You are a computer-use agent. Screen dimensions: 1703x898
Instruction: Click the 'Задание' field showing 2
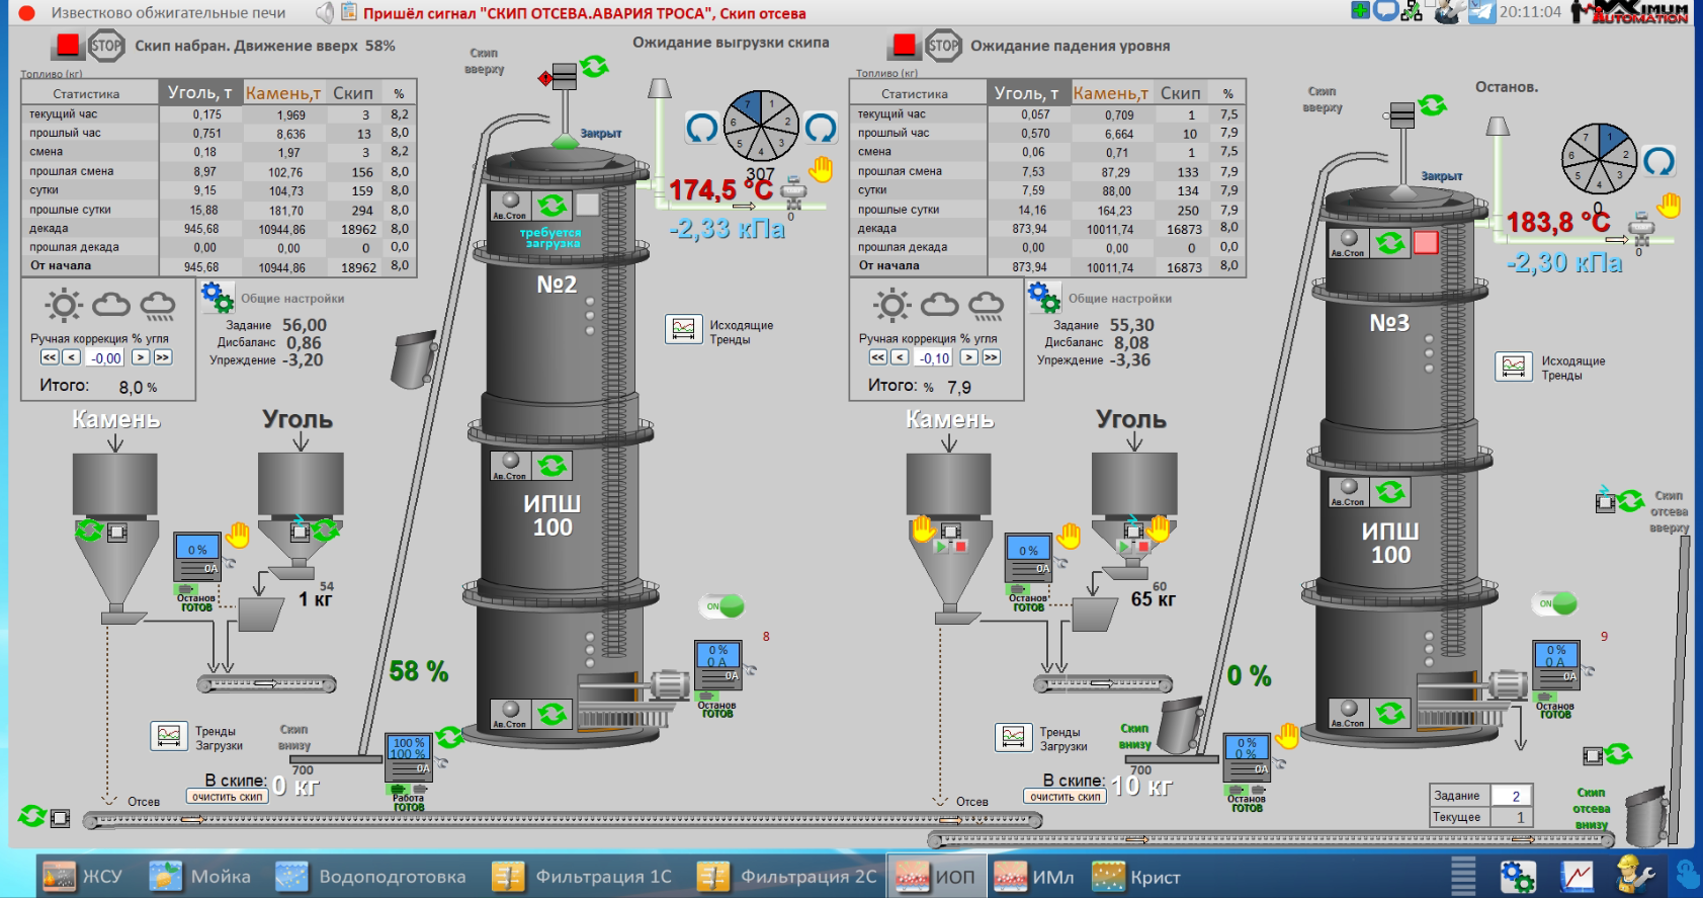coord(1511,796)
